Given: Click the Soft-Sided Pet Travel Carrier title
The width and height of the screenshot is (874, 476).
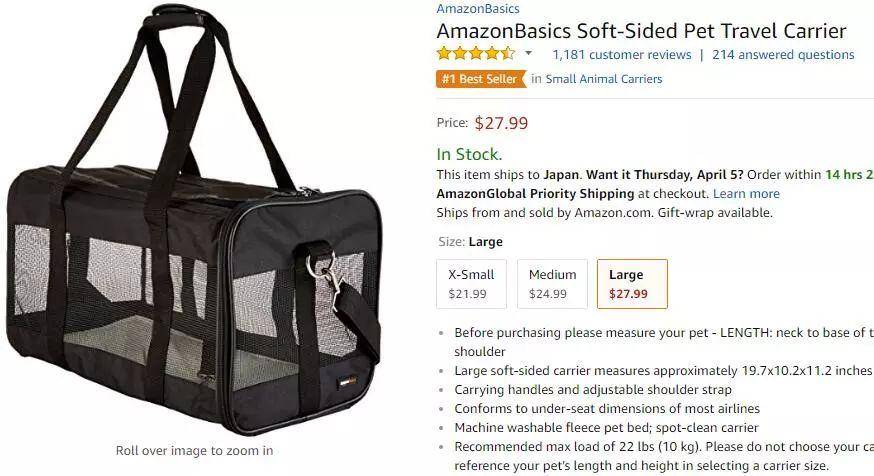Looking at the screenshot, I should (x=642, y=31).
